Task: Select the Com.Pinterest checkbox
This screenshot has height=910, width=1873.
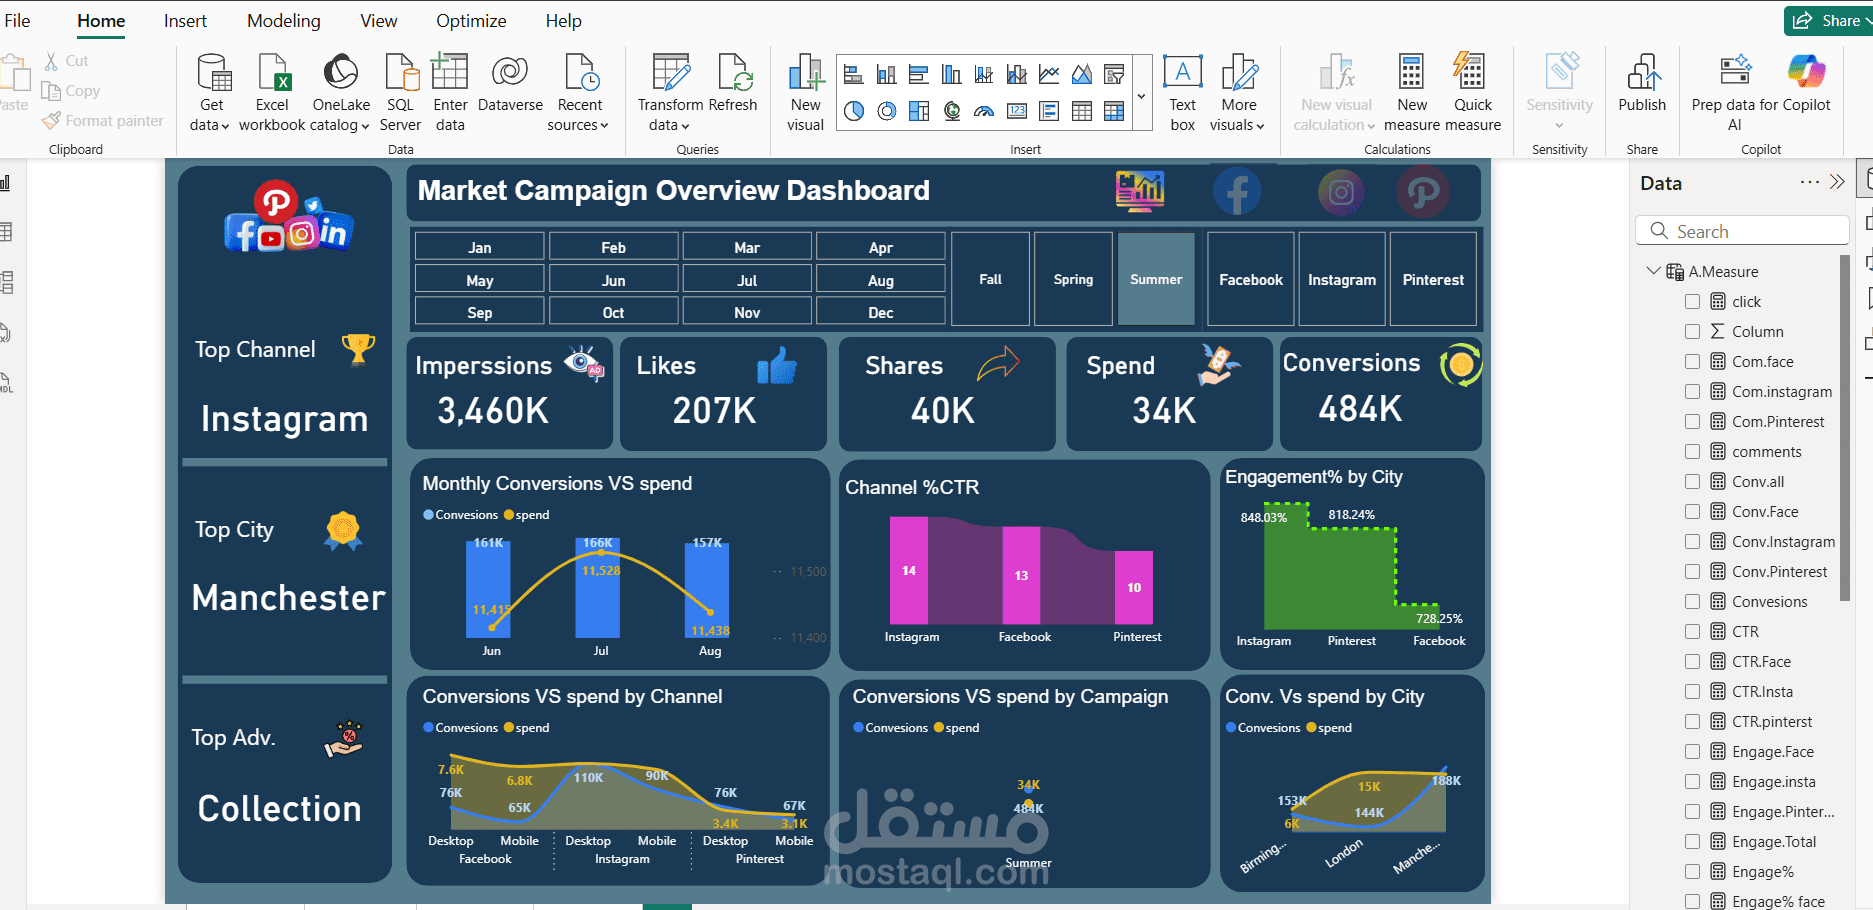Action: (1692, 421)
